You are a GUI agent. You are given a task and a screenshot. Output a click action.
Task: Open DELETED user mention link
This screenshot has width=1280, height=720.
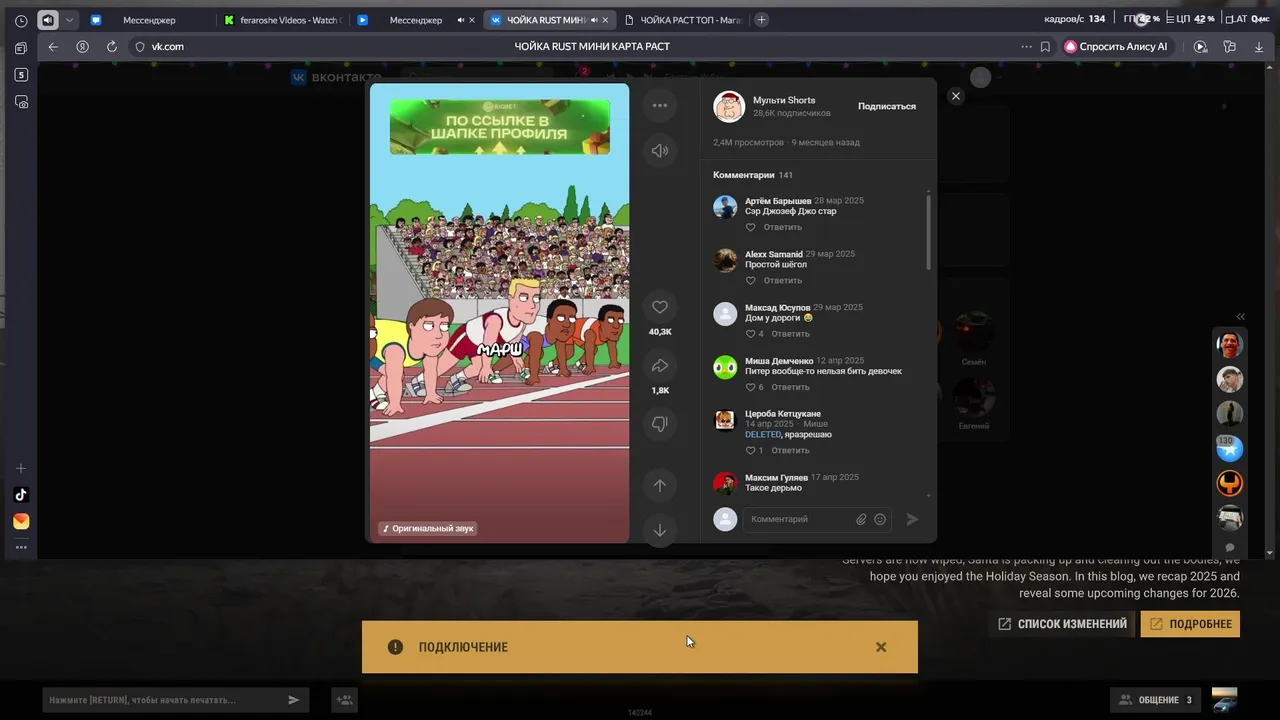pyautogui.click(x=763, y=435)
